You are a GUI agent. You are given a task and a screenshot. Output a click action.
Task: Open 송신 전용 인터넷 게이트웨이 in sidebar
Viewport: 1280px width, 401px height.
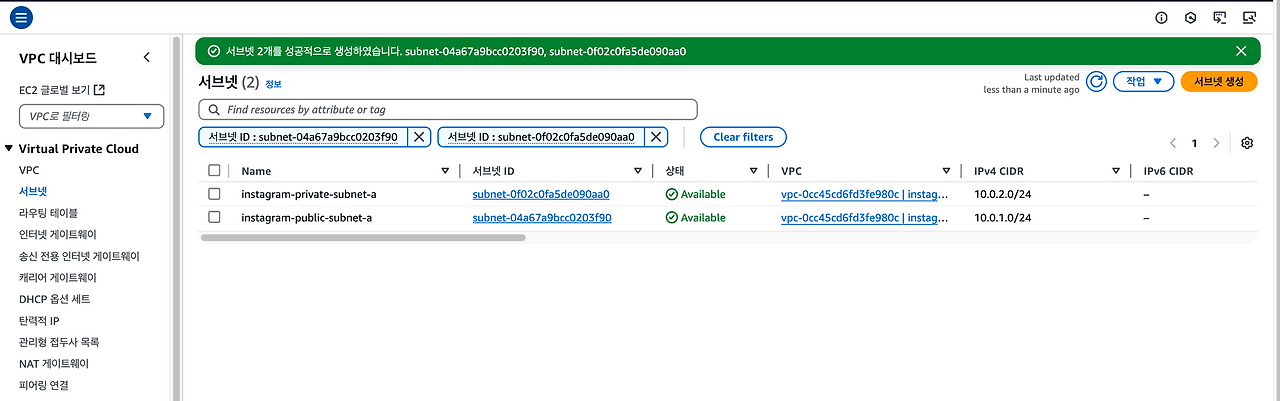[x=79, y=256]
